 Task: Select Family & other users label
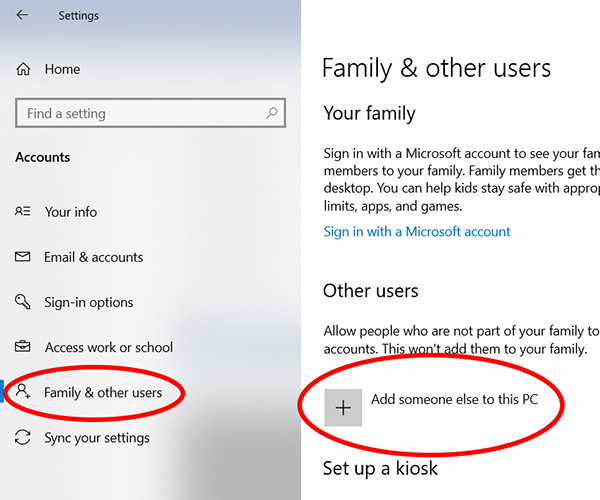pyautogui.click(x=103, y=392)
